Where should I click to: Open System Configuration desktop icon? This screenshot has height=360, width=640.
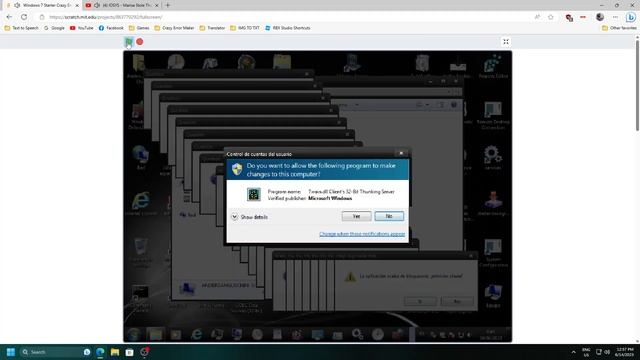[x=493, y=253]
